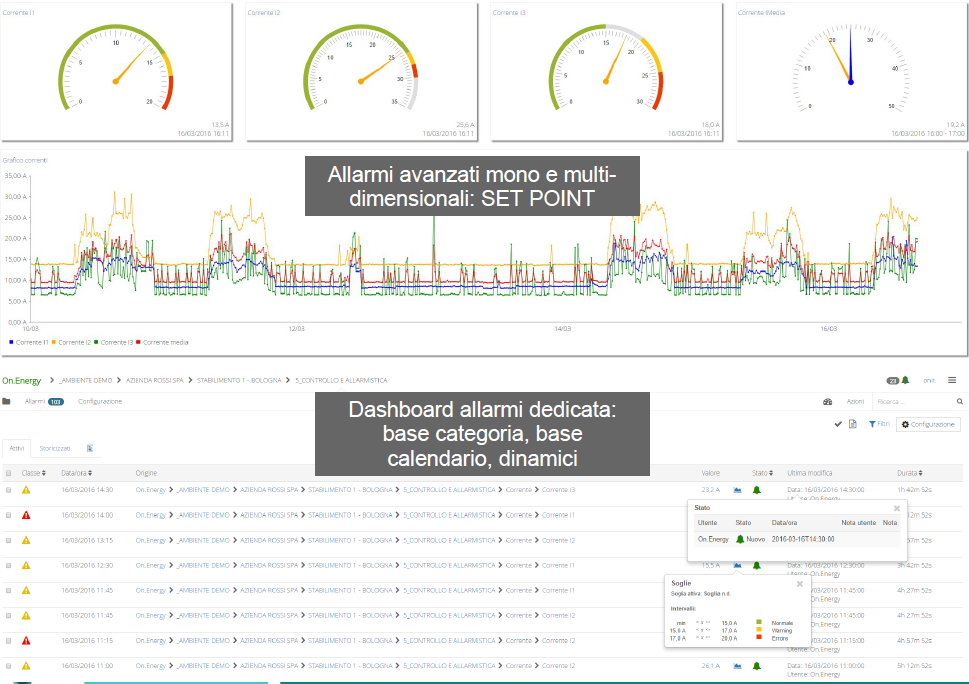Open _AMBIENTE DEMO in top breadcrumb
Viewport: 969px width, 684px height.
click(87, 381)
